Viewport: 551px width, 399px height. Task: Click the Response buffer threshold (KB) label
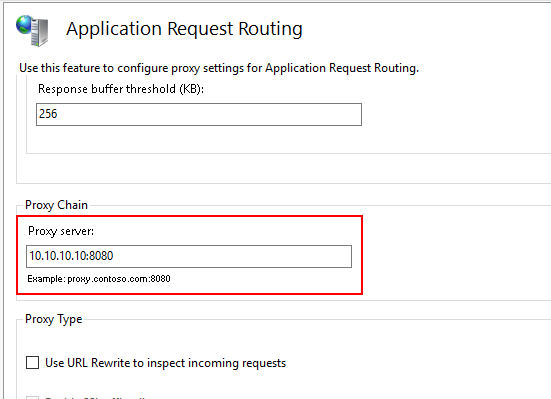(x=121, y=89)
